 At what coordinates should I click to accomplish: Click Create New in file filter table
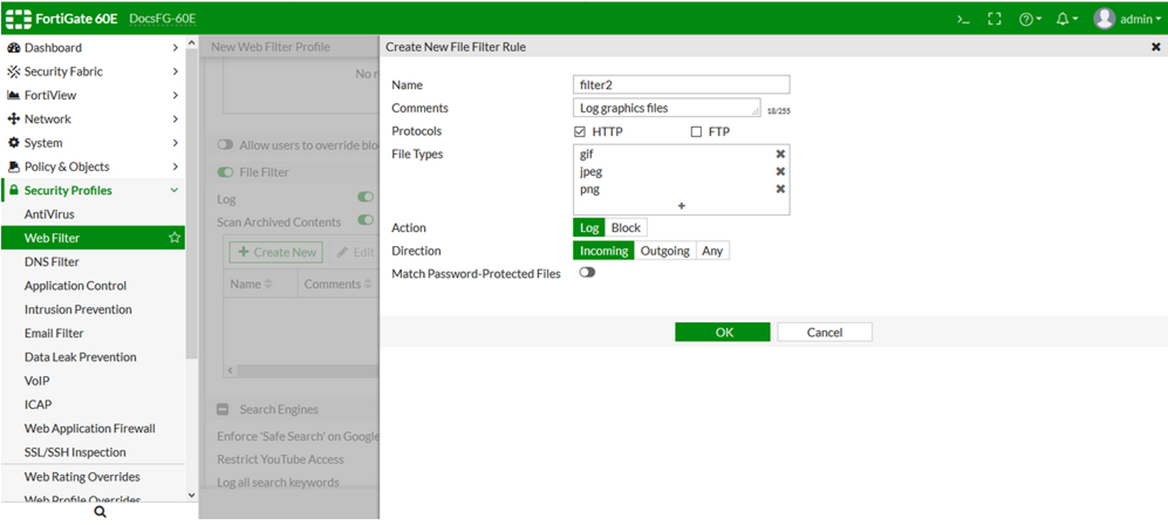coord(277,252)
